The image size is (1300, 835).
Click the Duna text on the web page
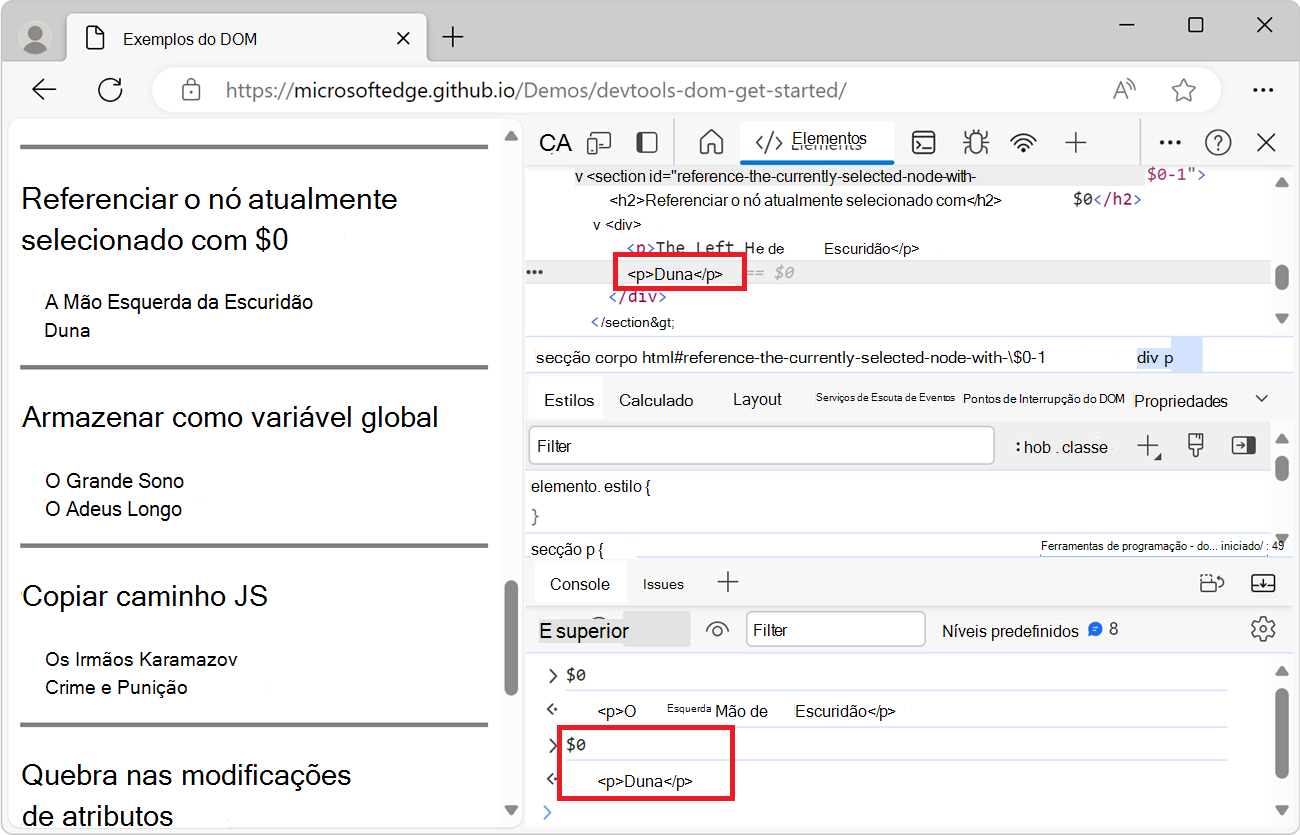(x=68, y=330)
